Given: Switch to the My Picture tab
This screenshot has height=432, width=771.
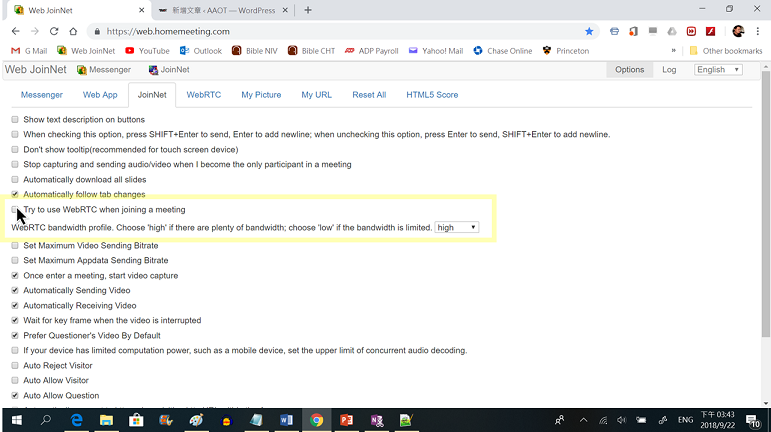Looking at the screenshot, I should coord(261,95).
